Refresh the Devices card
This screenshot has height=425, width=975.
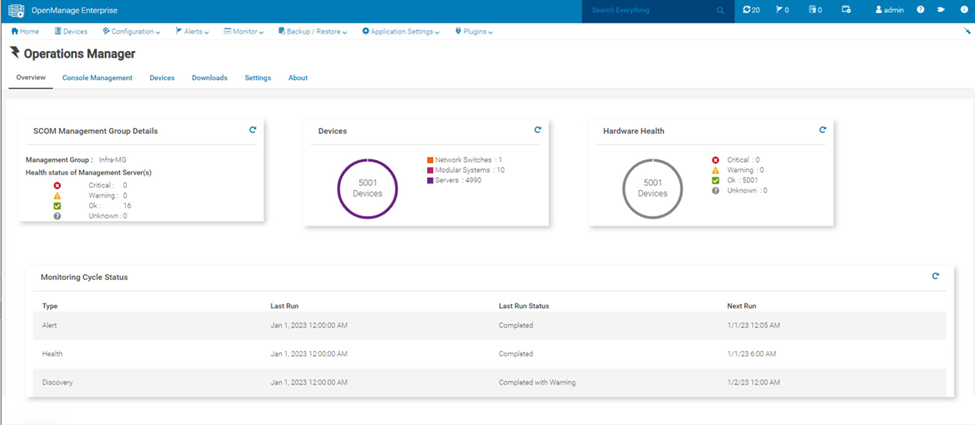click(x=538, y=130)
